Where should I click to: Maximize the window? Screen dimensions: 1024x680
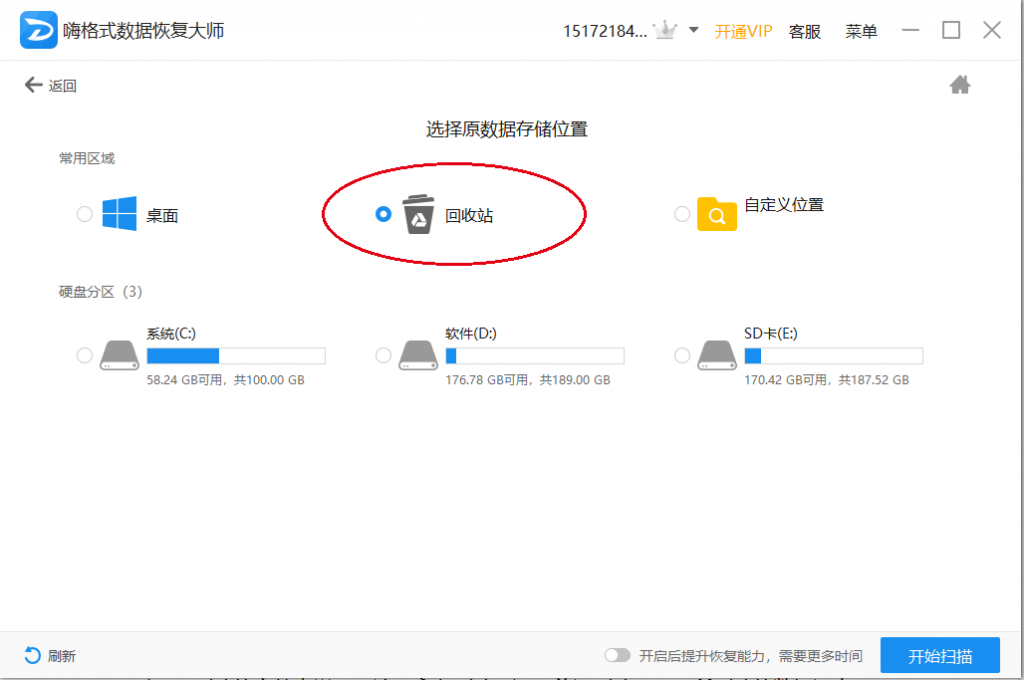point(951,30)
